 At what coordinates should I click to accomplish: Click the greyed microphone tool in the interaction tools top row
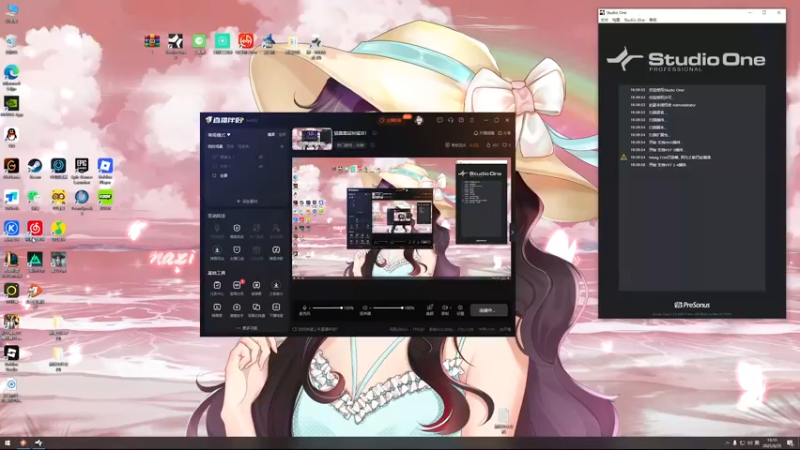coord(217,229)
